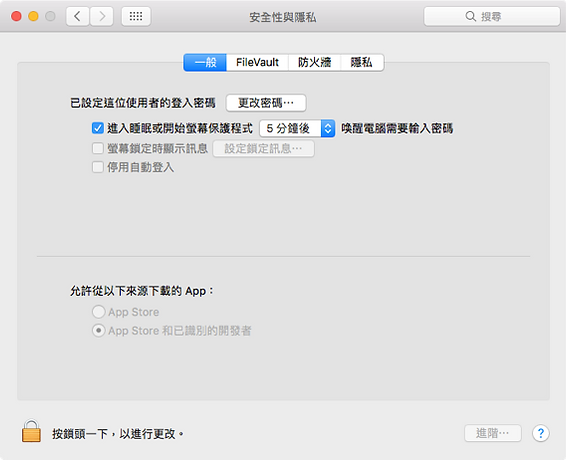Open the 5 分鐘後 delay dropdown

click(x=297, y=128)
